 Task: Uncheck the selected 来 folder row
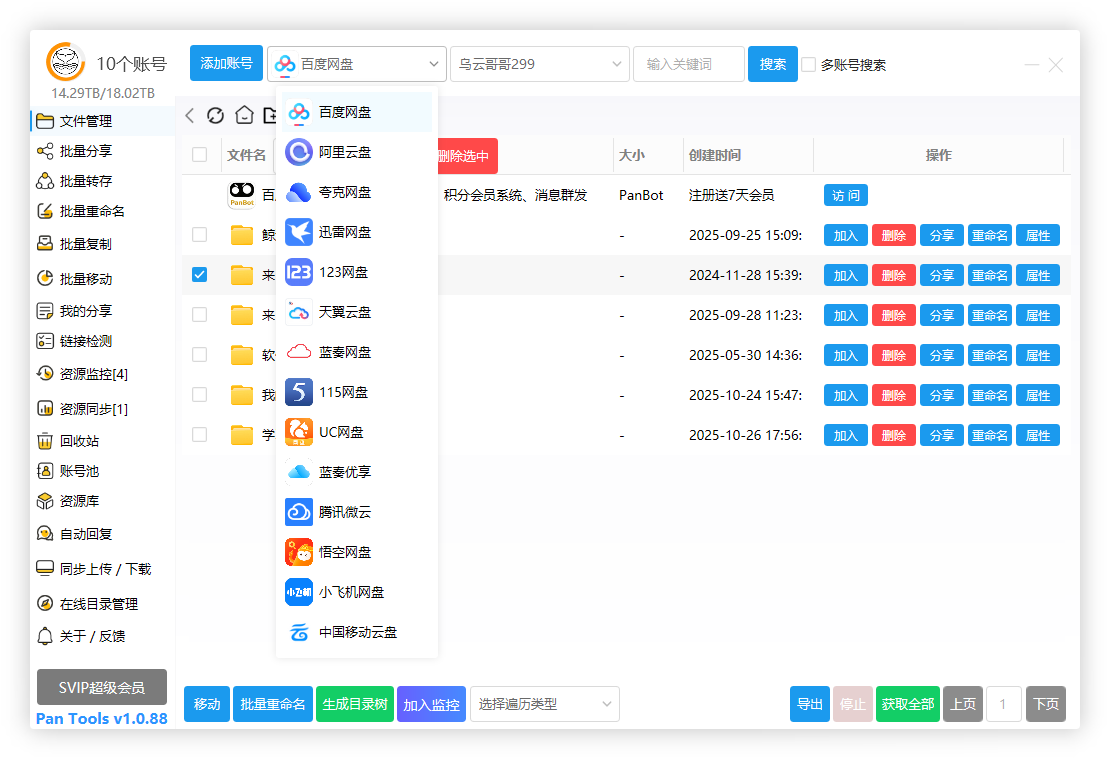(199, 274)
